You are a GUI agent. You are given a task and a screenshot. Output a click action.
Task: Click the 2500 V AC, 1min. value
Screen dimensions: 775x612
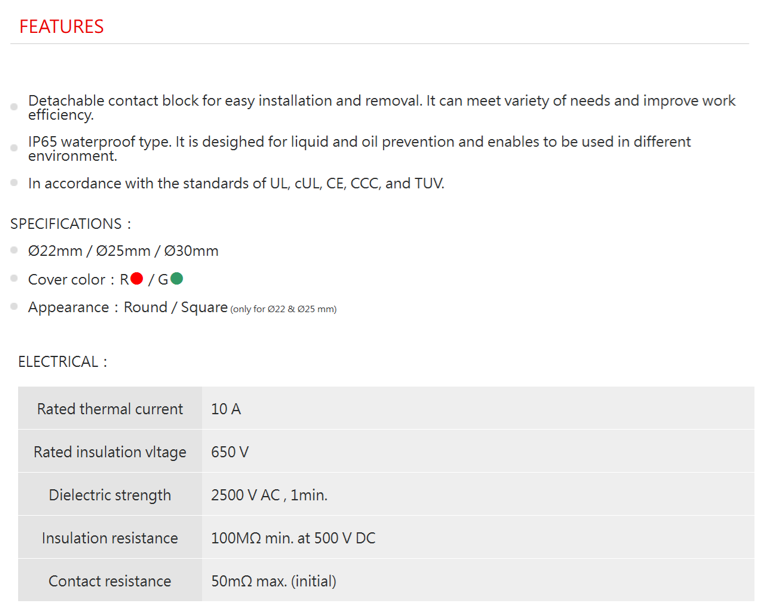coord(269,495)
